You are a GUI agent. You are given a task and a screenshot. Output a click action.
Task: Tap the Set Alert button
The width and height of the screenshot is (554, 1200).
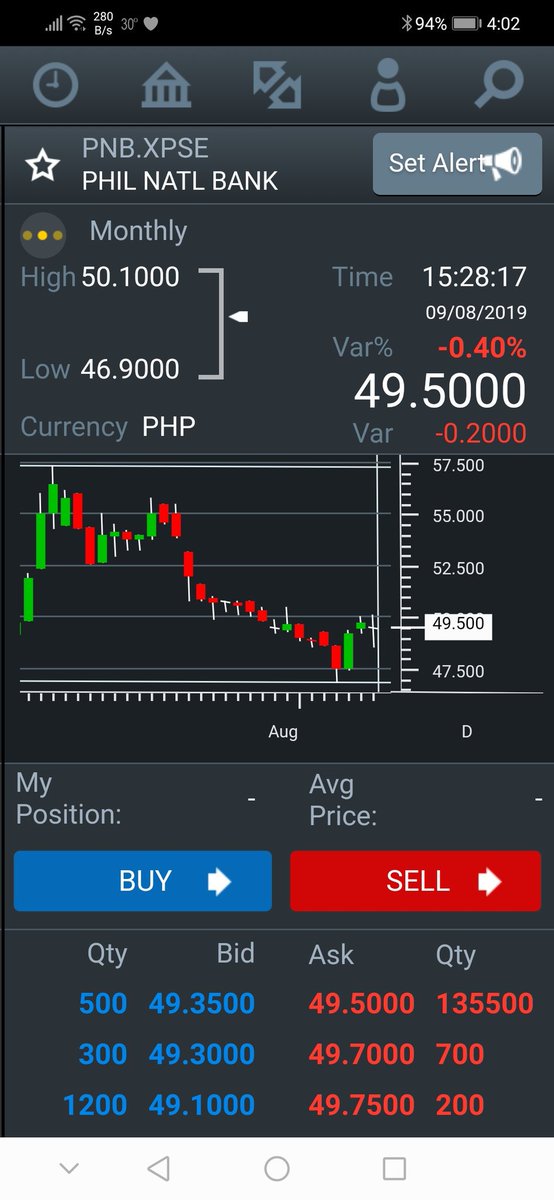(x=457, y=163)
